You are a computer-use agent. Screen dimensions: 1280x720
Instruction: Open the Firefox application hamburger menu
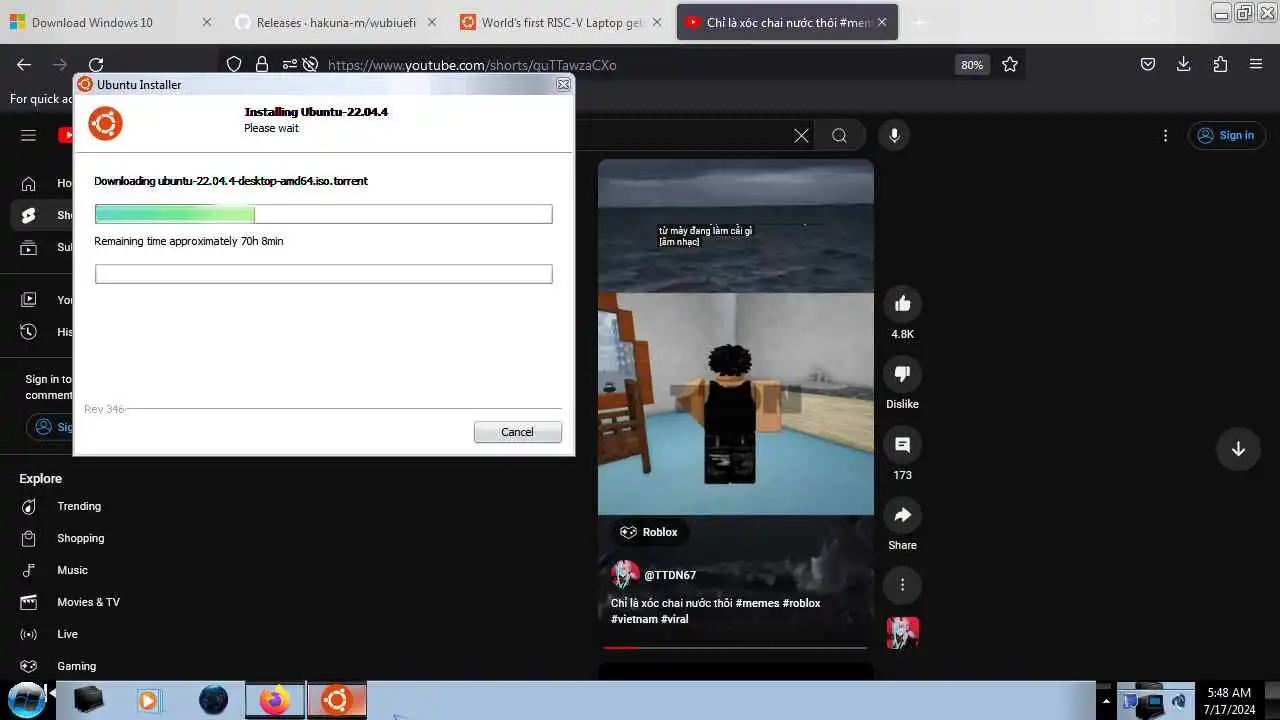tap(1256, 64)
